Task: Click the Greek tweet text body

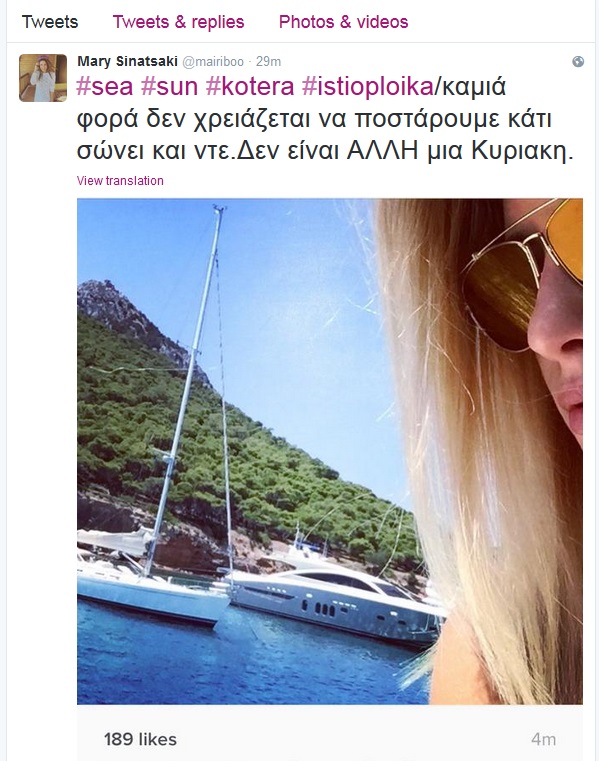Action: (x=325, y=118)
